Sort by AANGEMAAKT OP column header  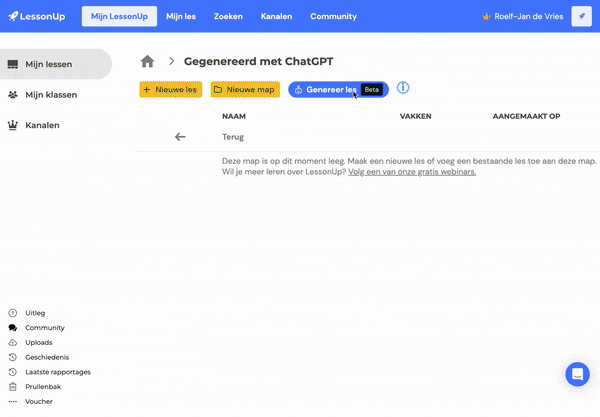(526, 116)
